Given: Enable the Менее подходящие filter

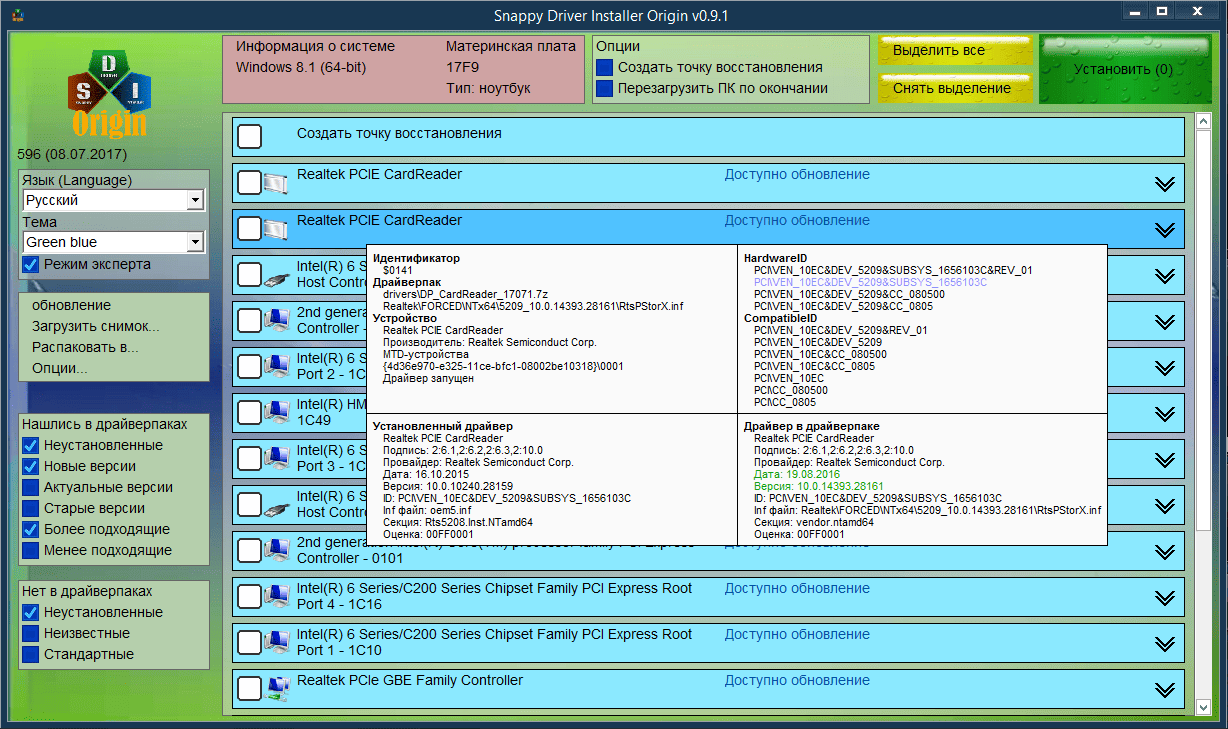Looking at the screenshot, I should pyautogui.click(x=30, y=550).
